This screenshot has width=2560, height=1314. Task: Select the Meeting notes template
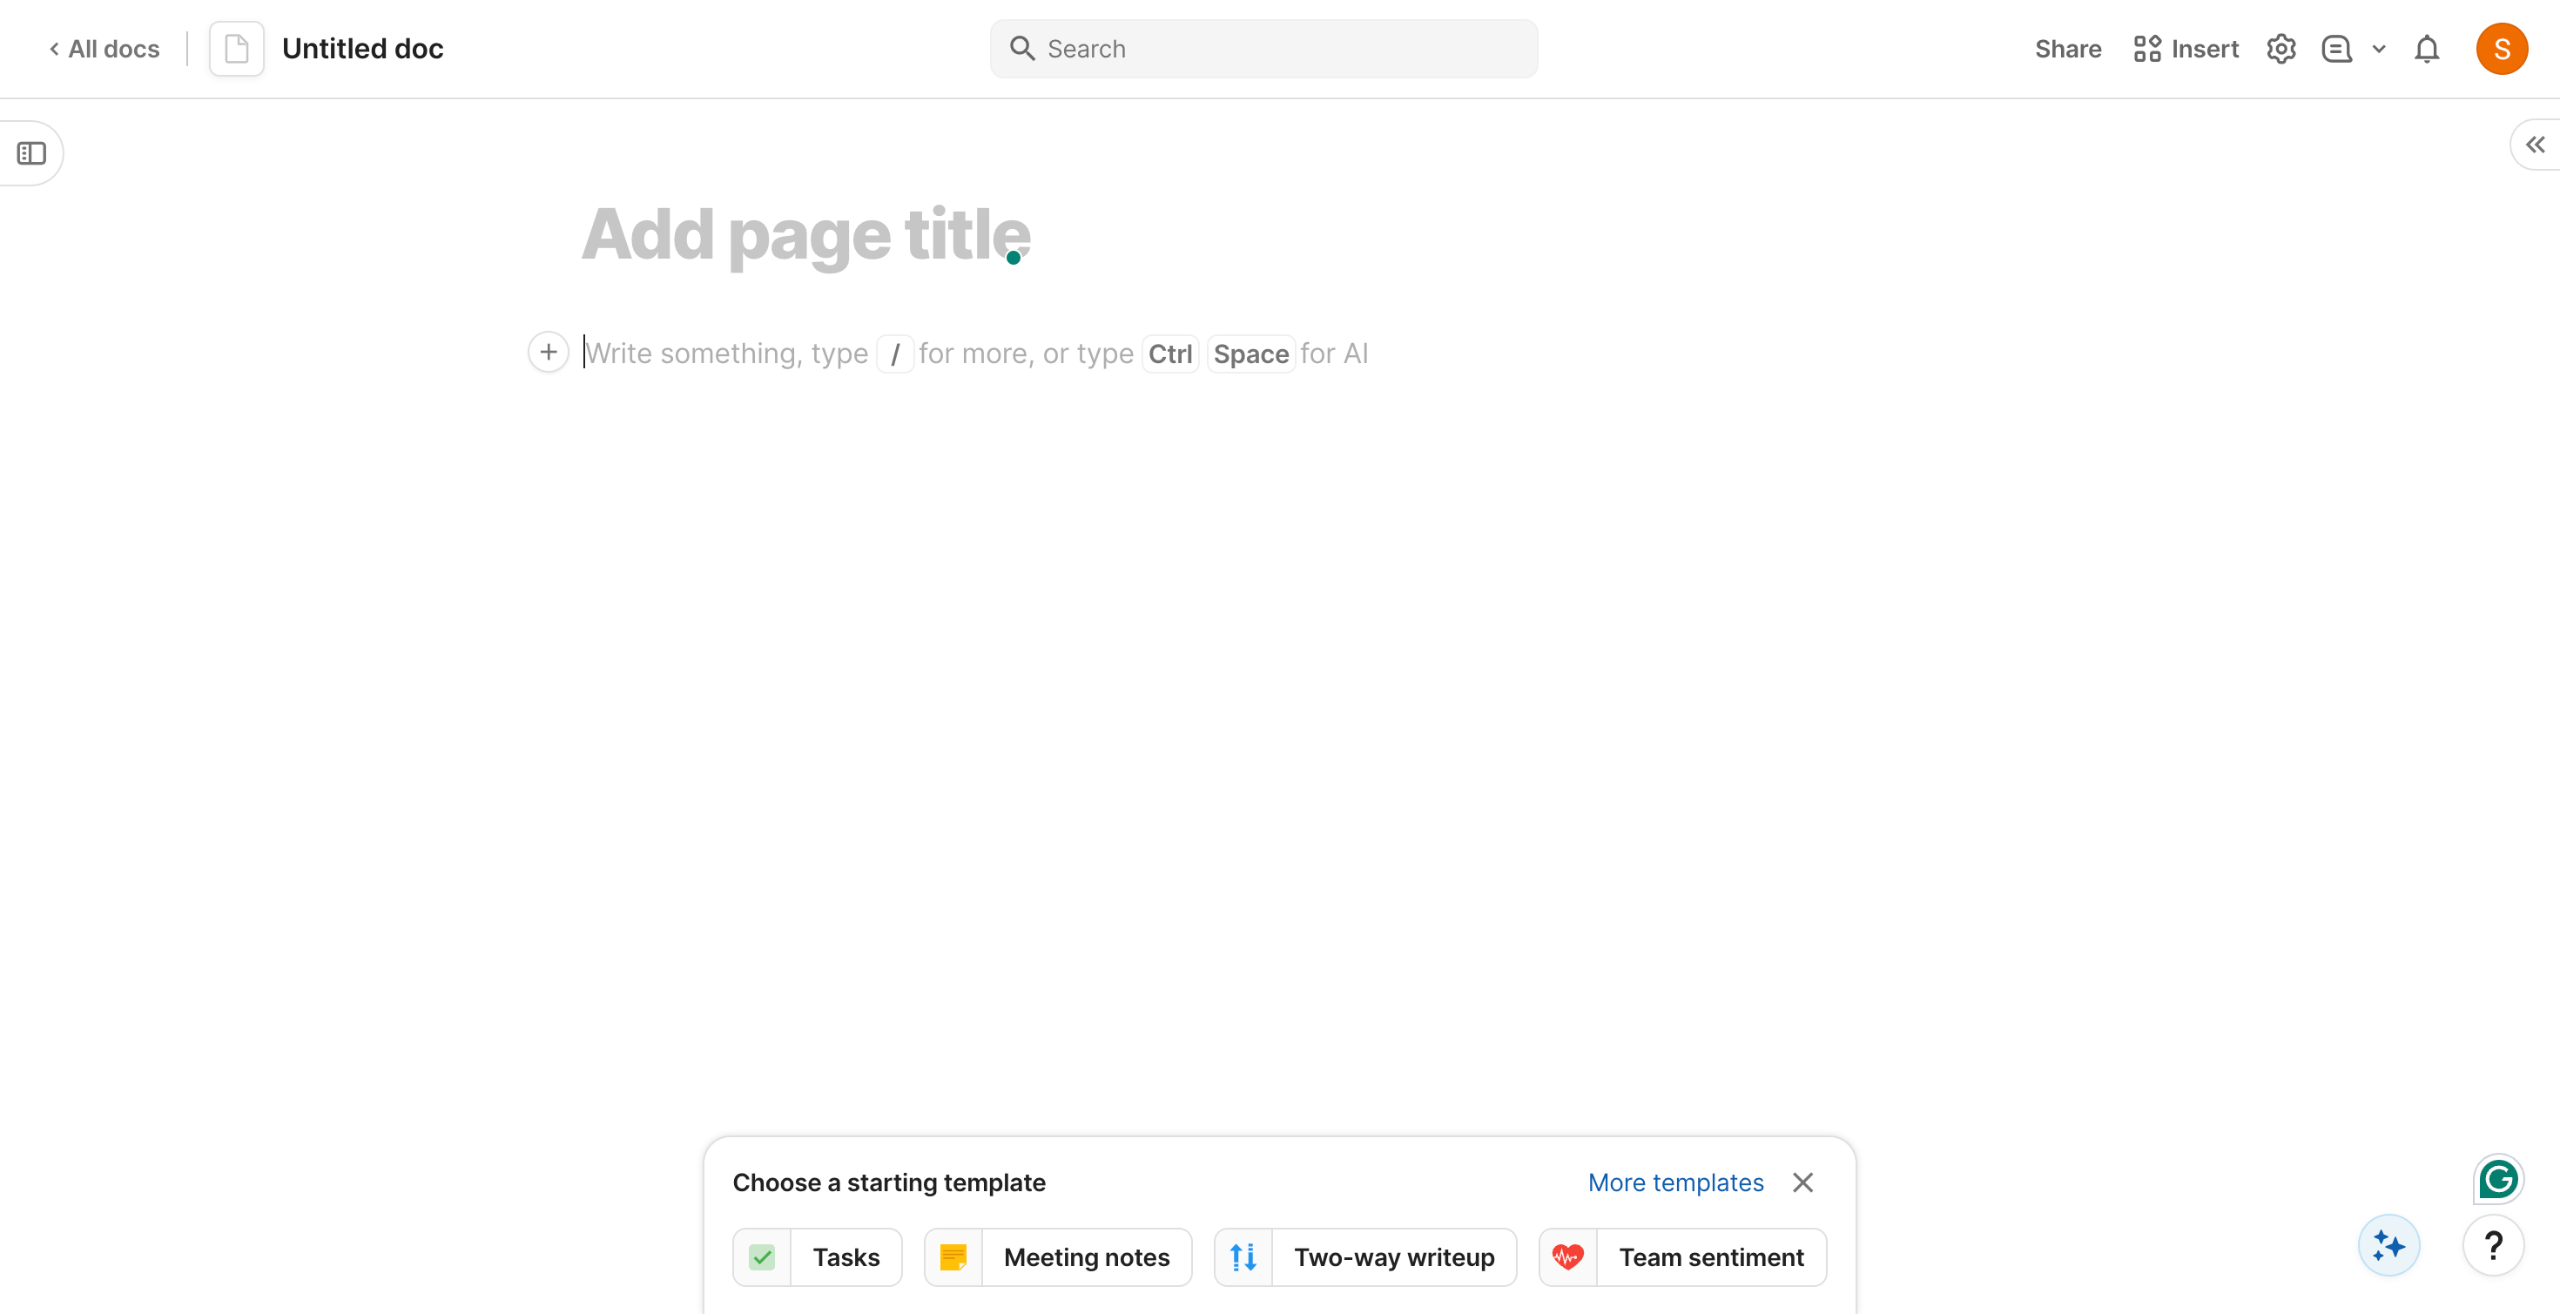pyautogui.click(x=1058, y=1257)
